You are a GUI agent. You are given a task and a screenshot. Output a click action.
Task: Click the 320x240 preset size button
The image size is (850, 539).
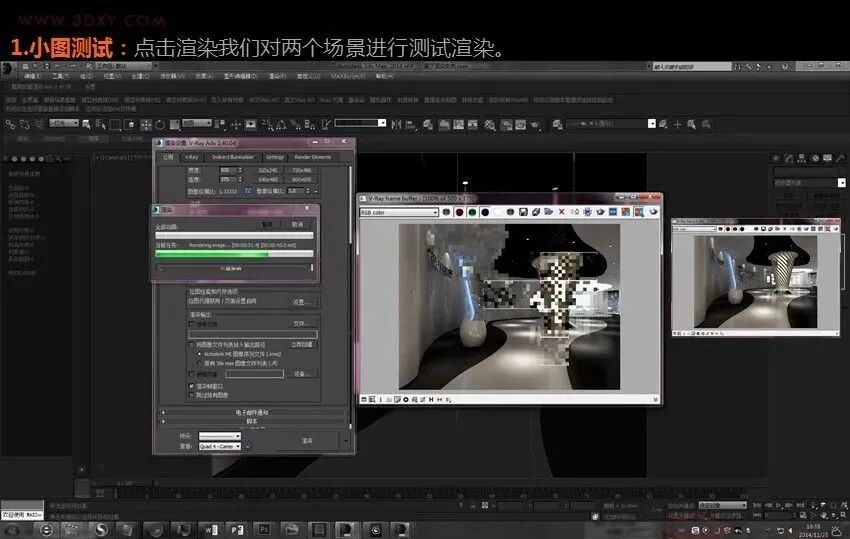268,170
